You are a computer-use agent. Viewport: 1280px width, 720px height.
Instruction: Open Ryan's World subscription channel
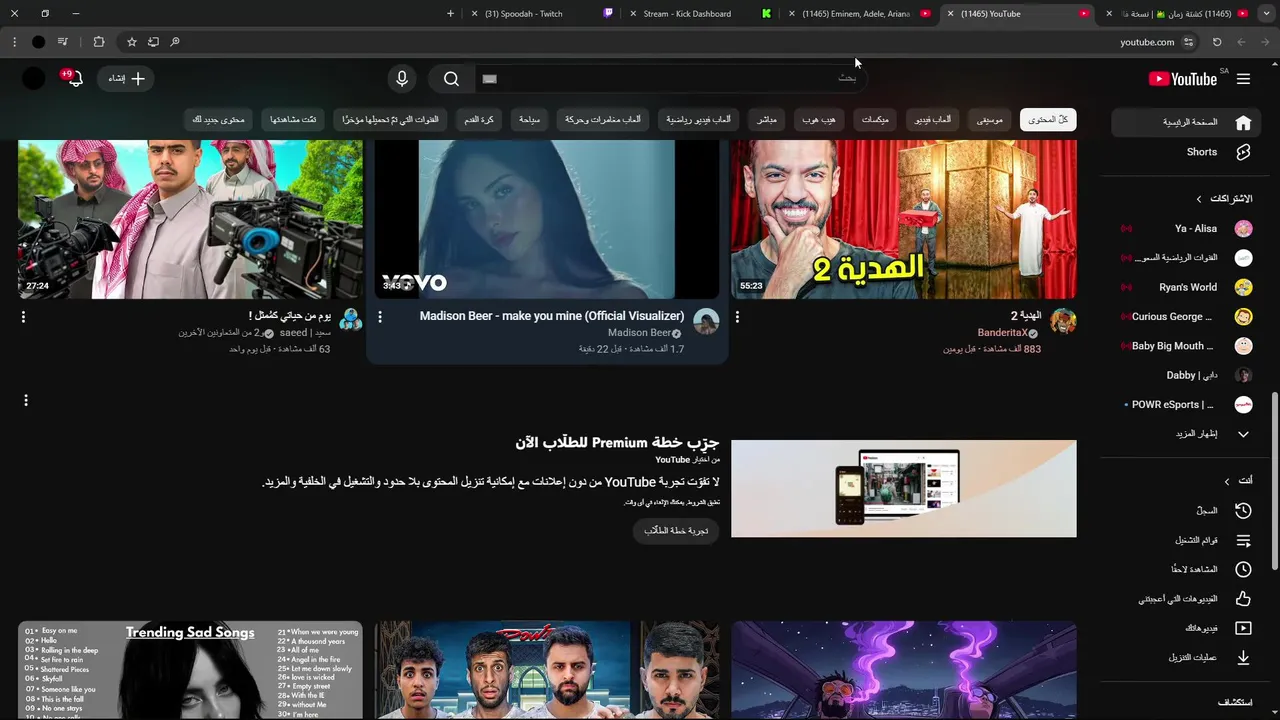coord(1186,287)
